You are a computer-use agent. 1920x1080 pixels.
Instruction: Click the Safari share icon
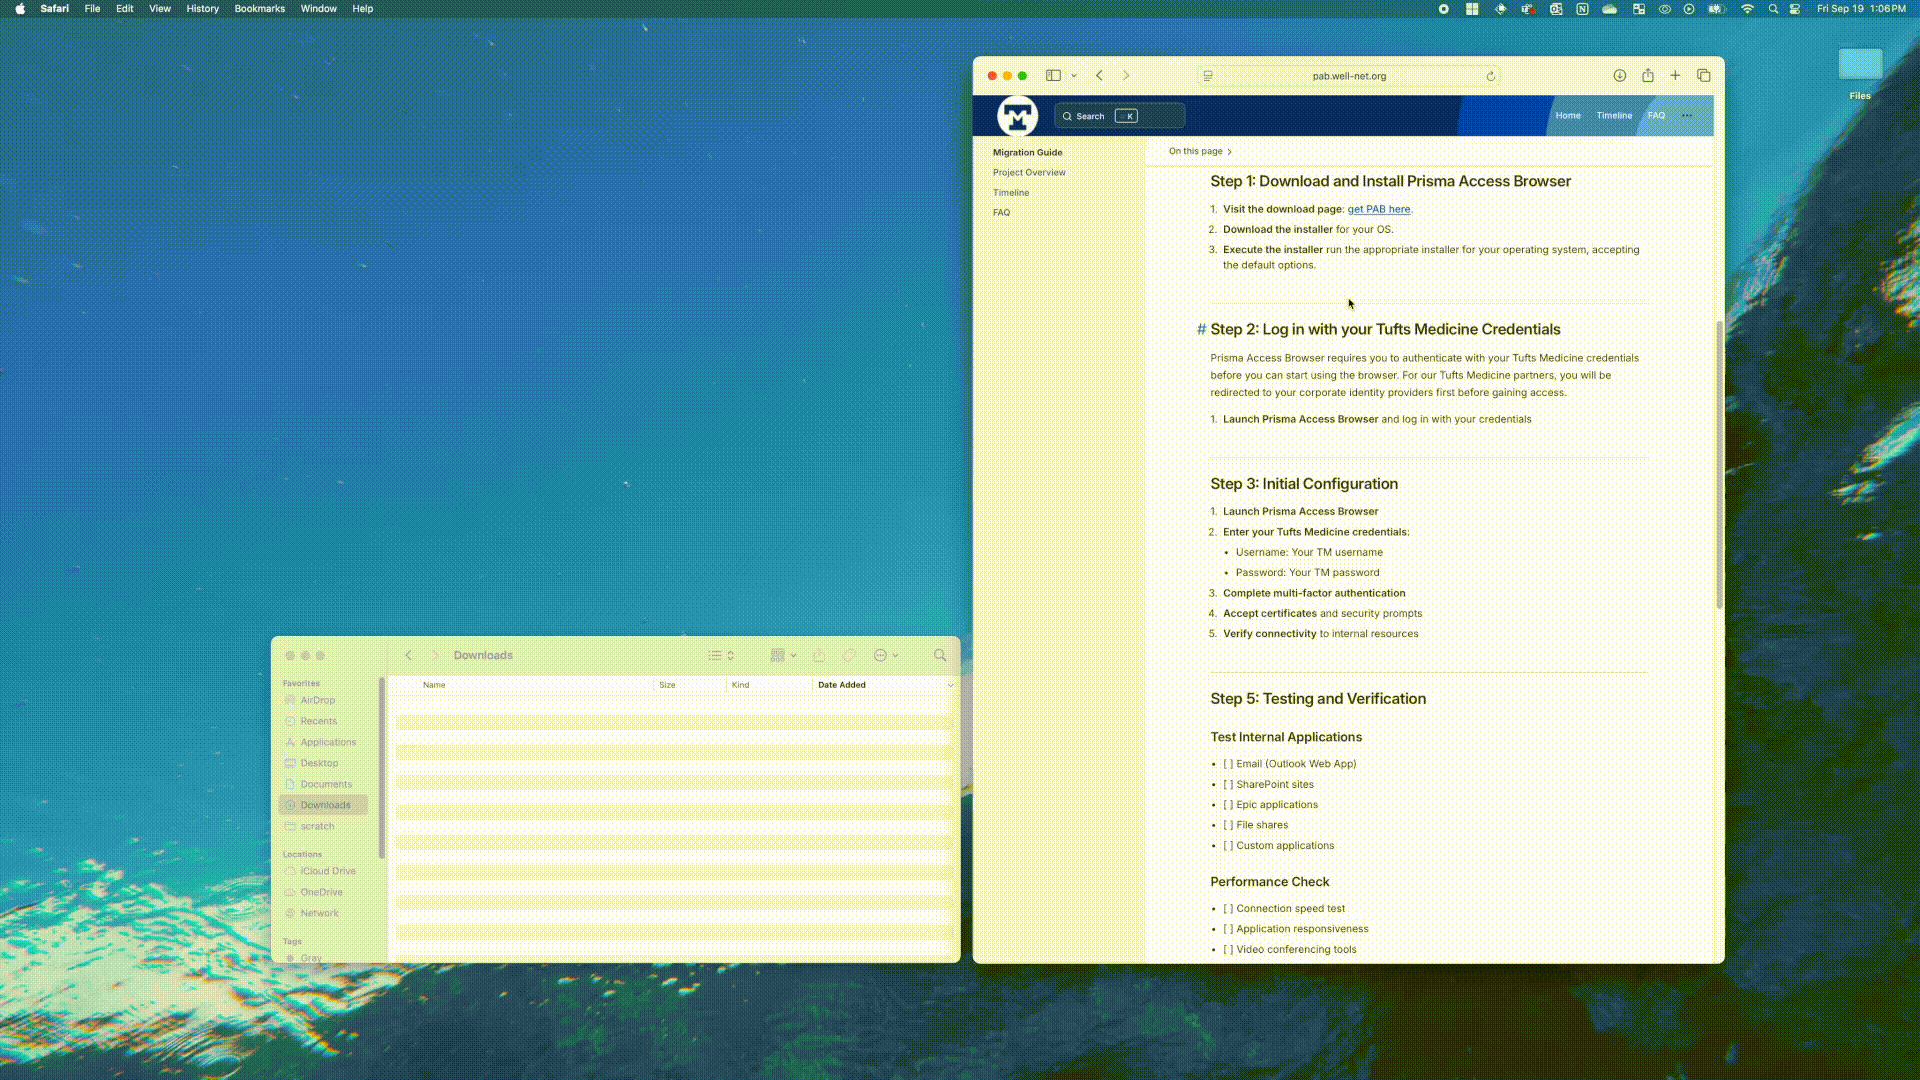tap(1647, 76)
